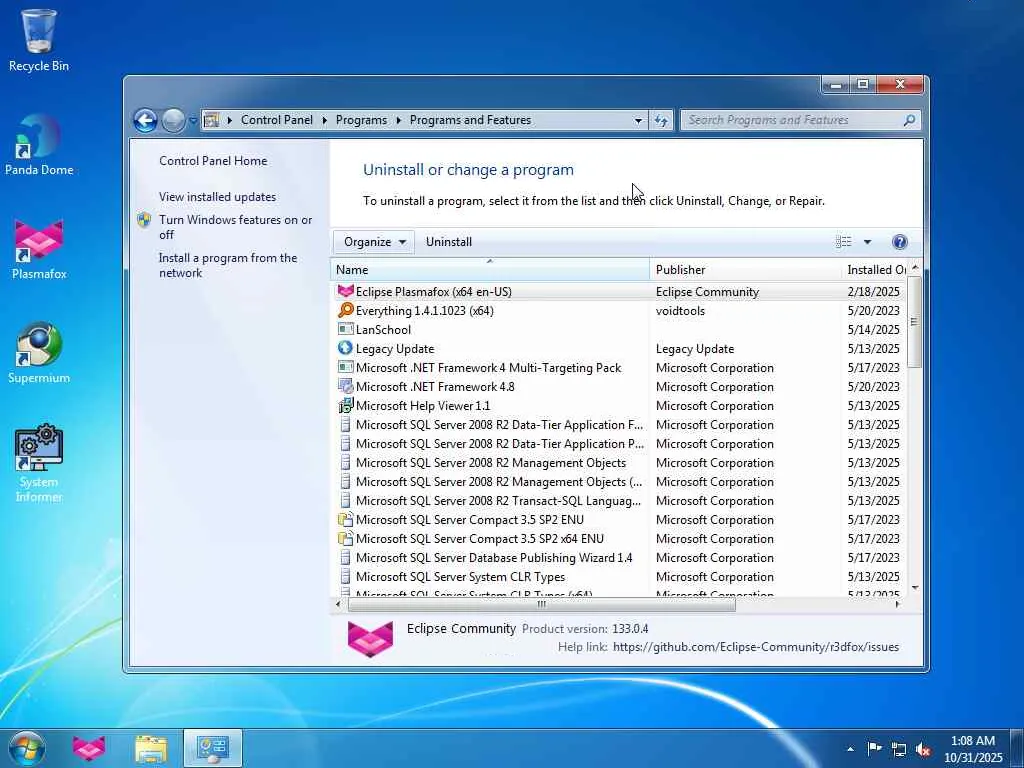Image resolution: width=1024 pixels, height=768 pixels.
Task: Expand the view options dropdown arrow
Action: pyautogui.click(x=867, y=242)
